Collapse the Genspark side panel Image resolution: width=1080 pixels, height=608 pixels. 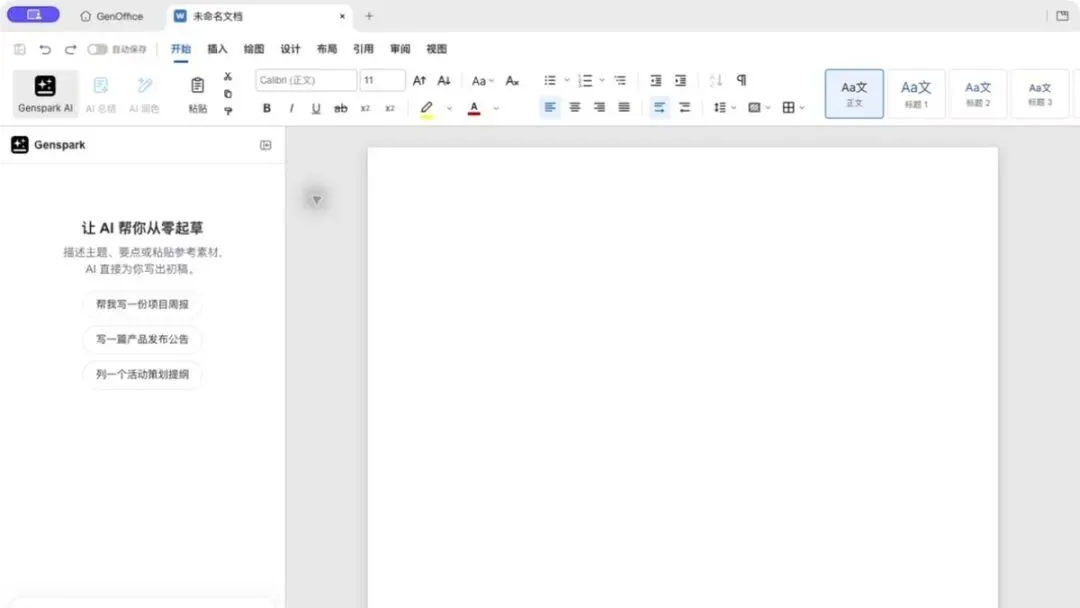point(265,145)
